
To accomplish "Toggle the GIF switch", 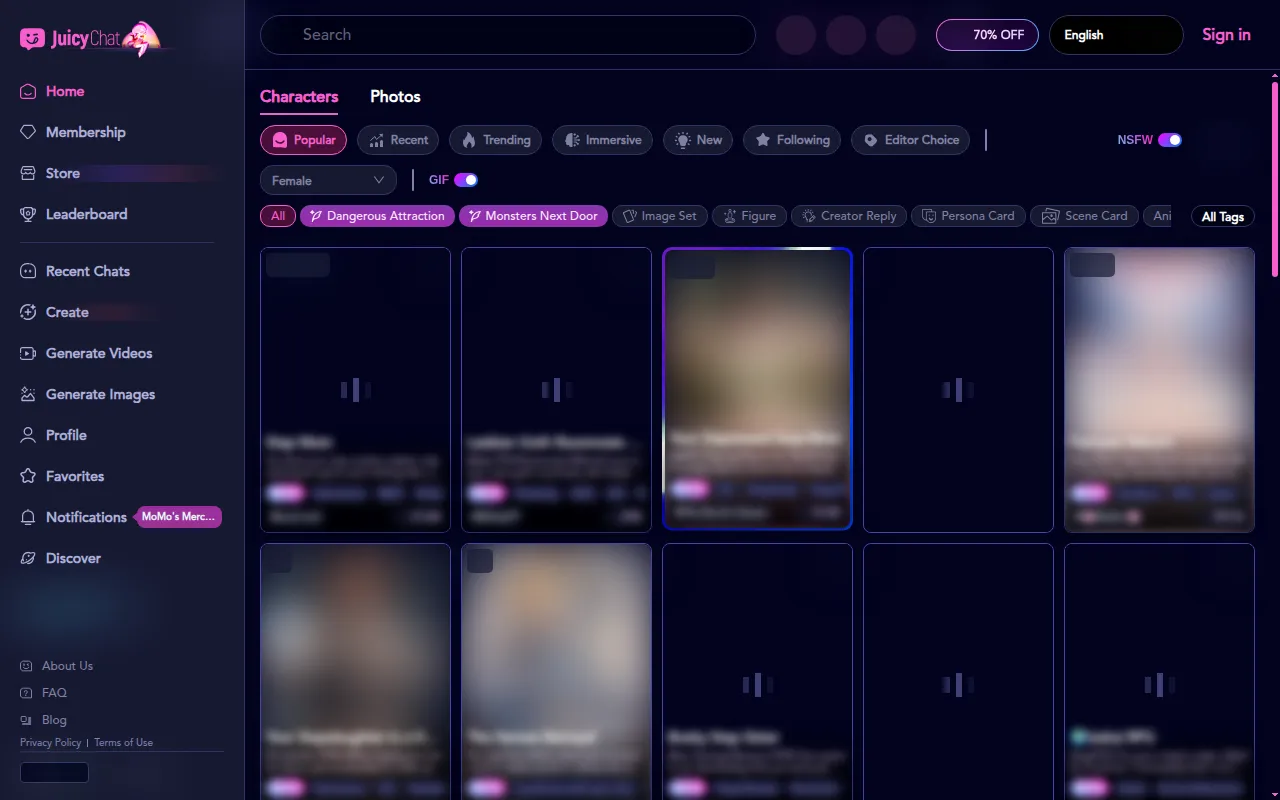I will point(466,180).
